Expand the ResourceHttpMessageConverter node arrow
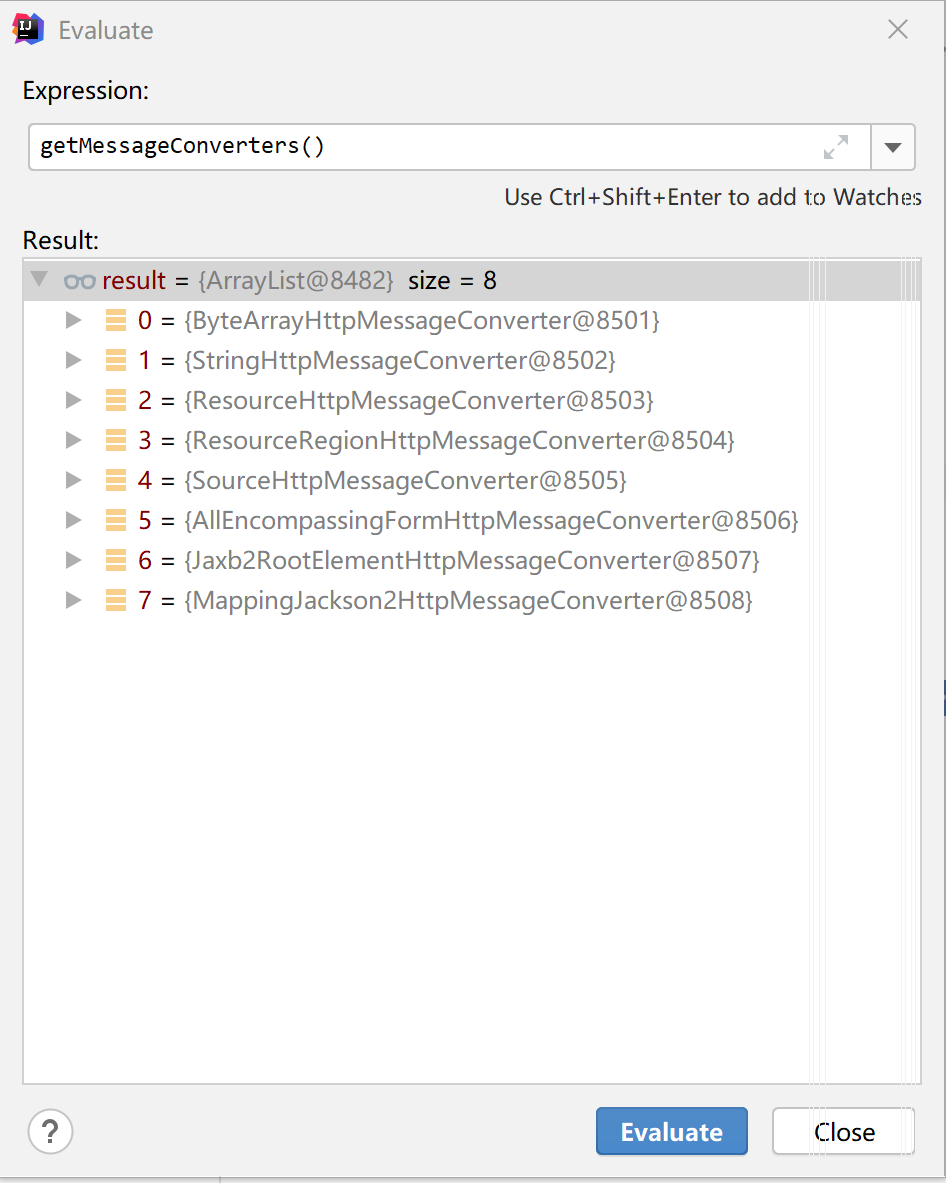Screen dimensions: 946x1183 [x=73, y=401]
